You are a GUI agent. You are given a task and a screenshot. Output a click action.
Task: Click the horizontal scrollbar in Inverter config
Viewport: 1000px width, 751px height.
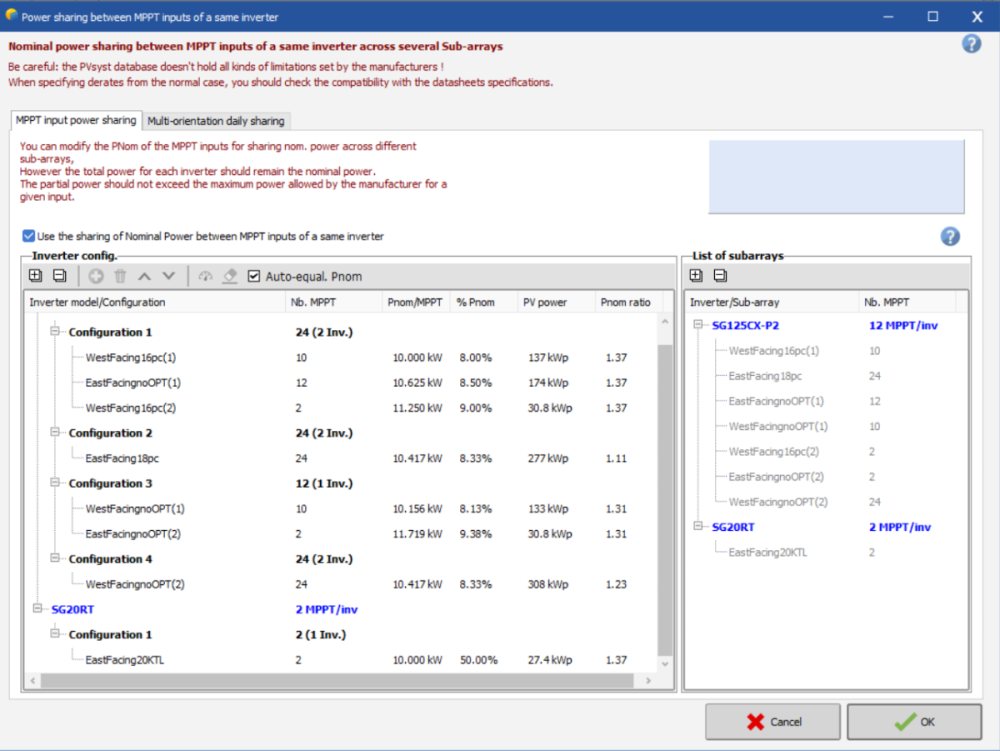330,680
